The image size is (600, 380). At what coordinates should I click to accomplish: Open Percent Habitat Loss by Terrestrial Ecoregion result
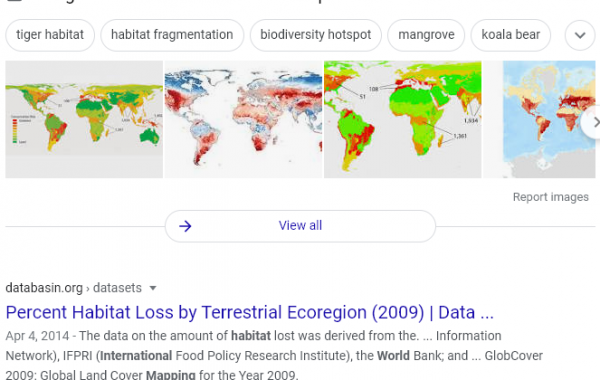249,312
